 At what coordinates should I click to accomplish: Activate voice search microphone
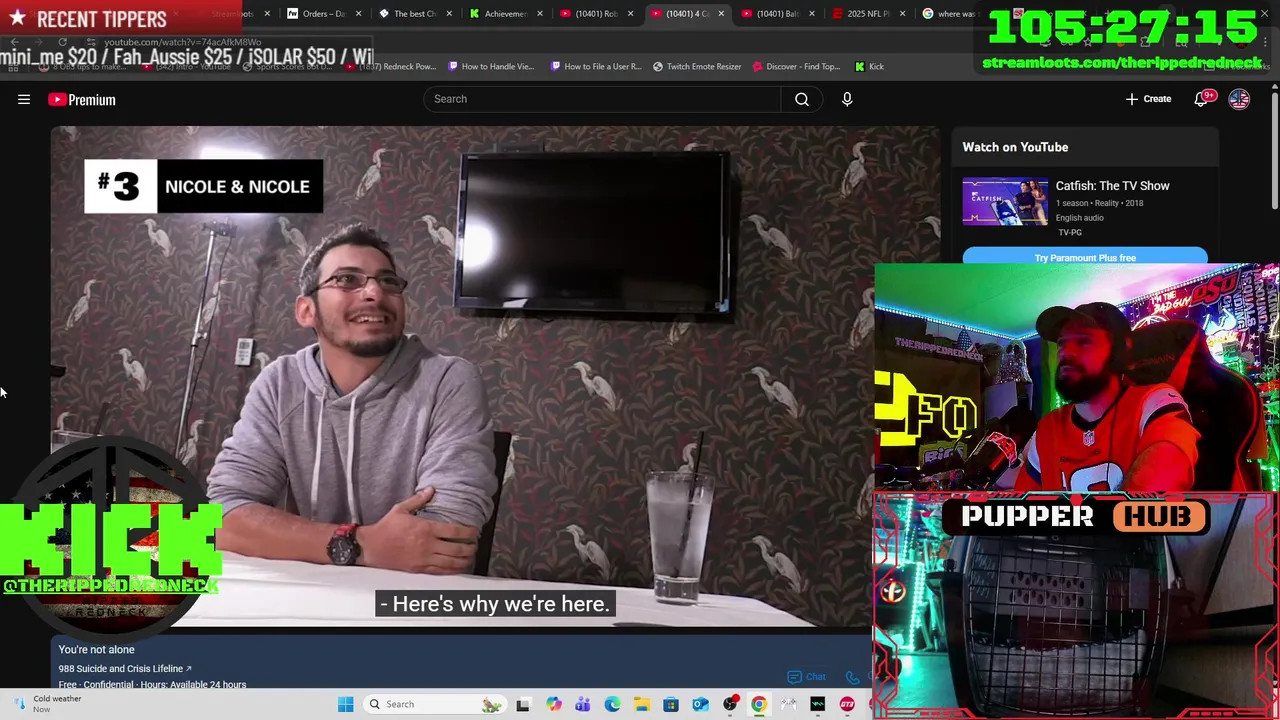847,99
